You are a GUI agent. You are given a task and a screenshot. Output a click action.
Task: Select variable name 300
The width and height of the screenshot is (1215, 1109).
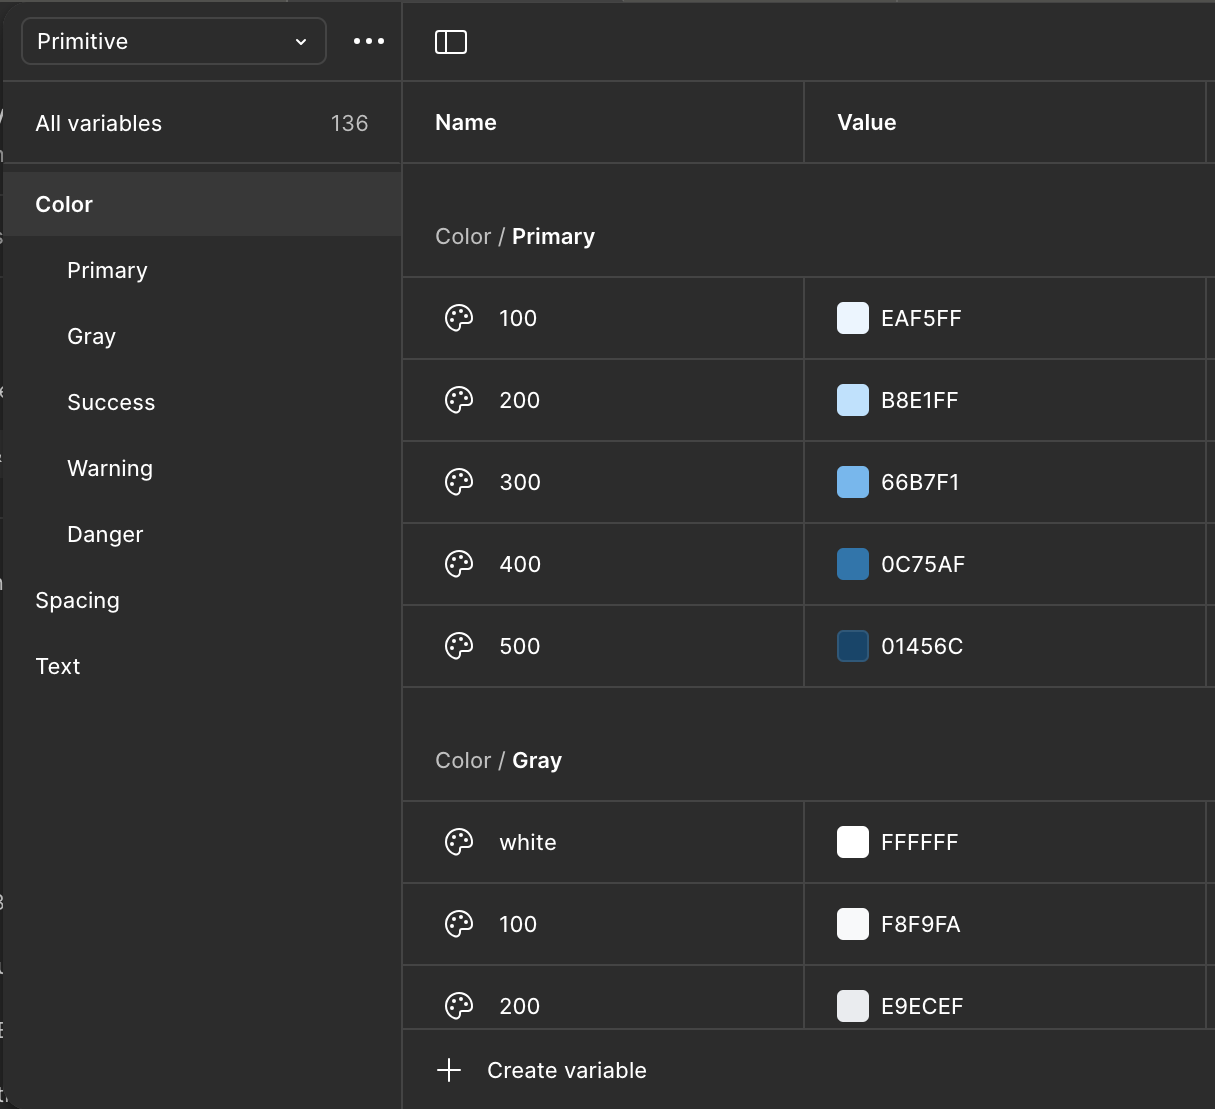click(520, 482)
